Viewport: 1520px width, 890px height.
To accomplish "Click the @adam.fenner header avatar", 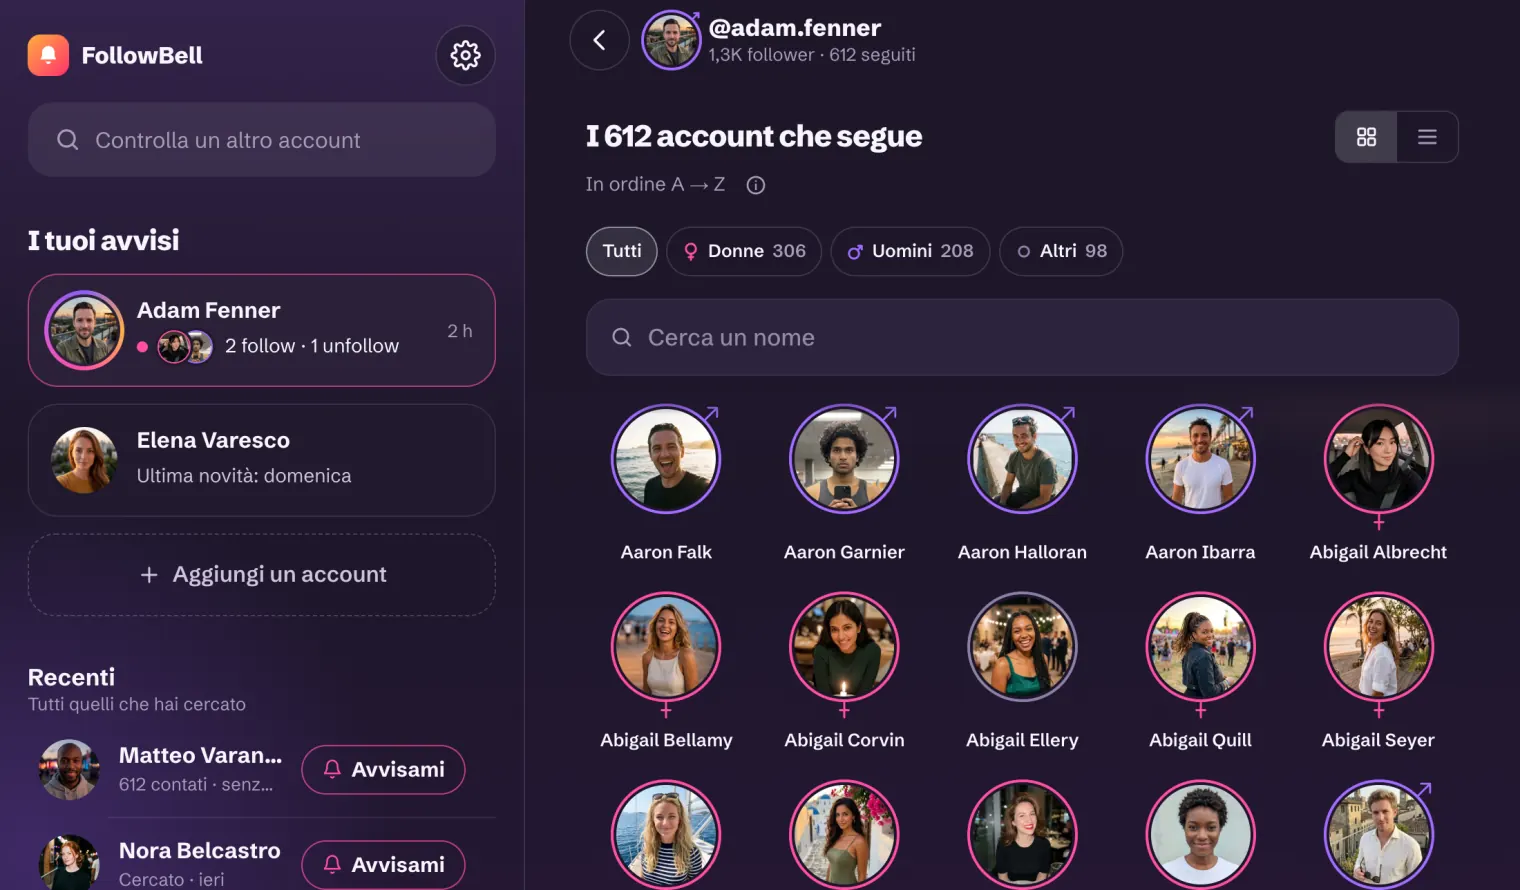I will point(671,40).
